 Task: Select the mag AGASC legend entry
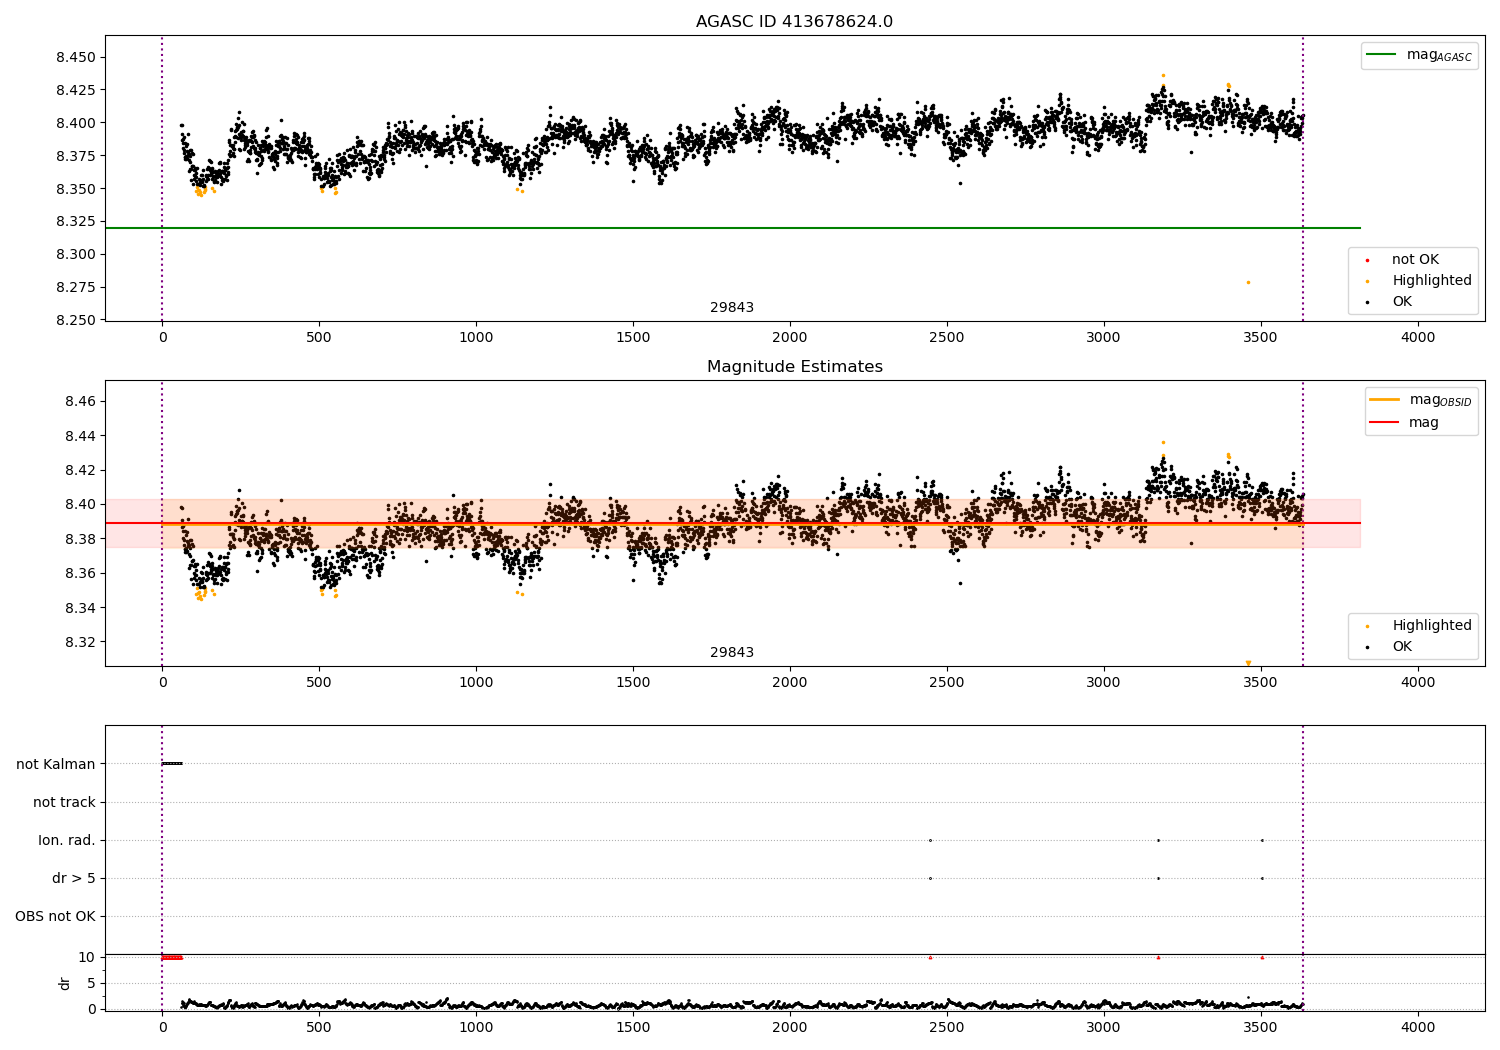(1419, 55)
